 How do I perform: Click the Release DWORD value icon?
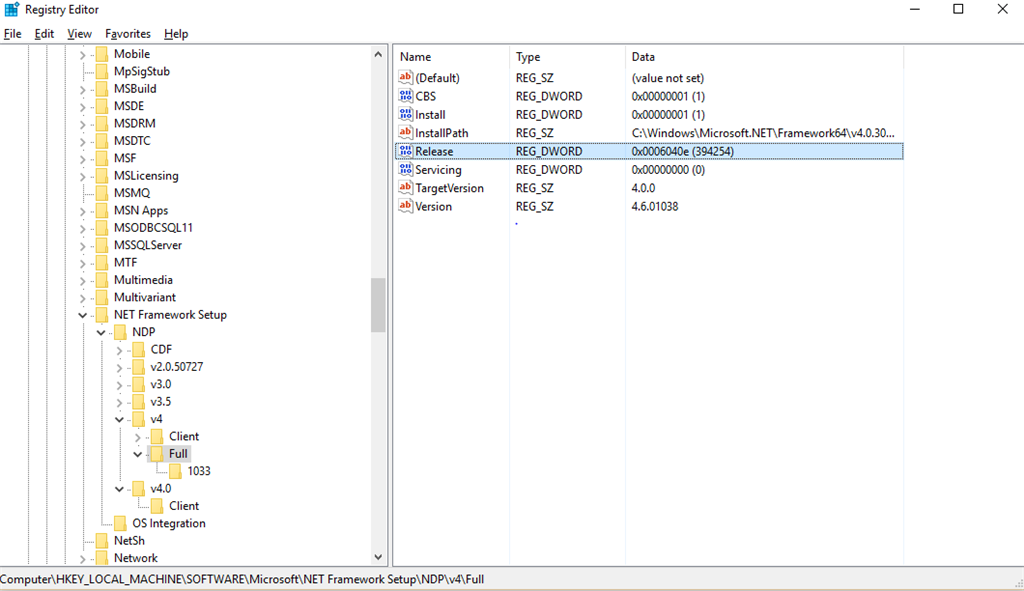click(x=406, y=151)
